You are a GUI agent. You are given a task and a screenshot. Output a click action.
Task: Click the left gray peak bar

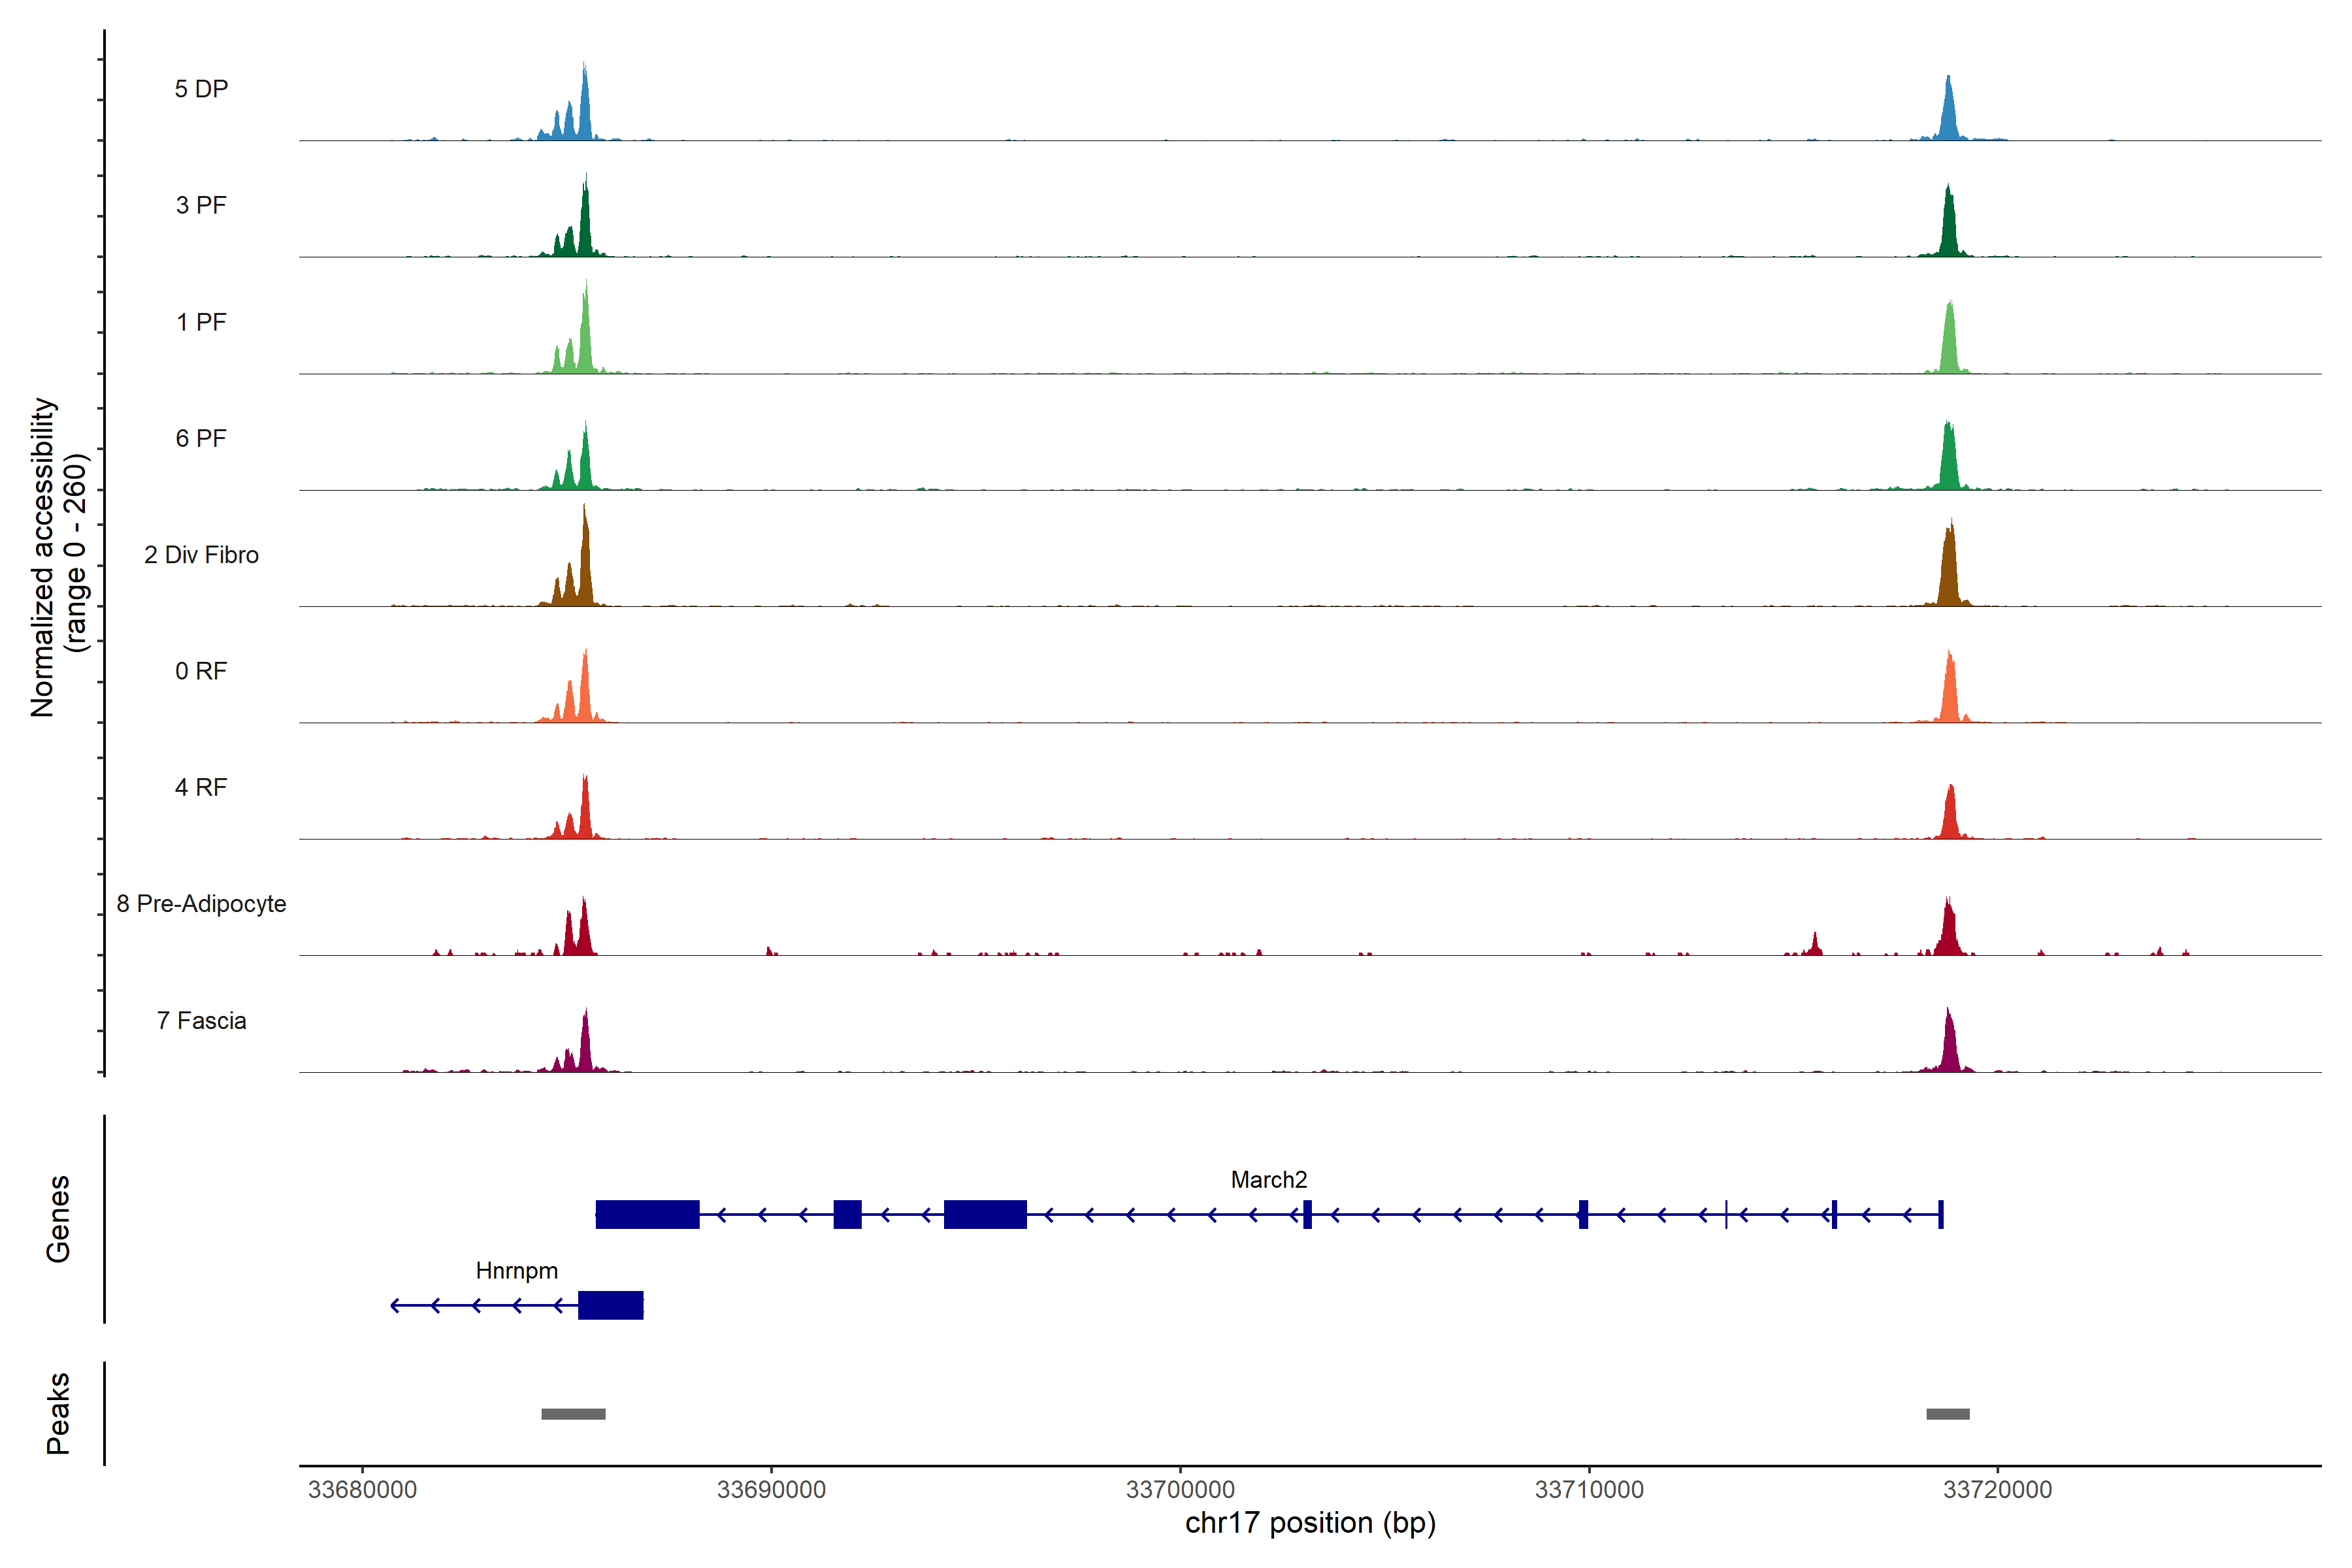pos(573,1414)
